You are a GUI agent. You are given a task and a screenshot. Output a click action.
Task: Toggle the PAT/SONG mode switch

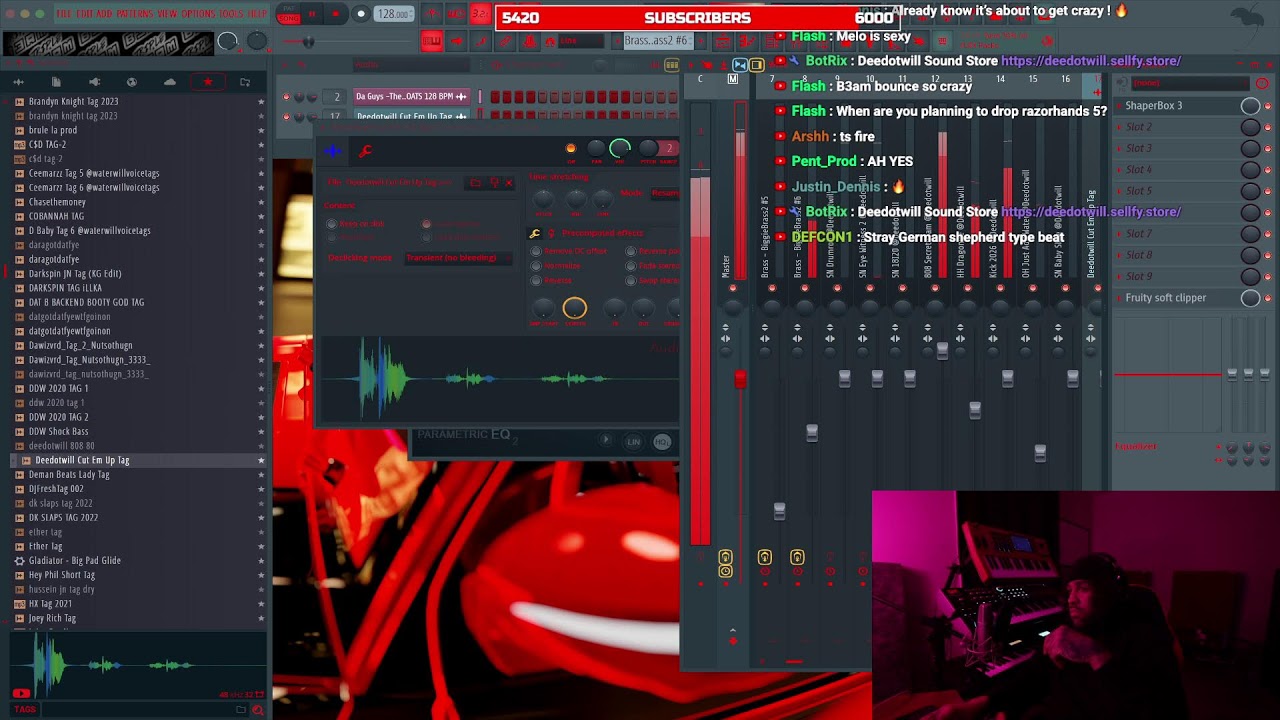coord(288,15)
